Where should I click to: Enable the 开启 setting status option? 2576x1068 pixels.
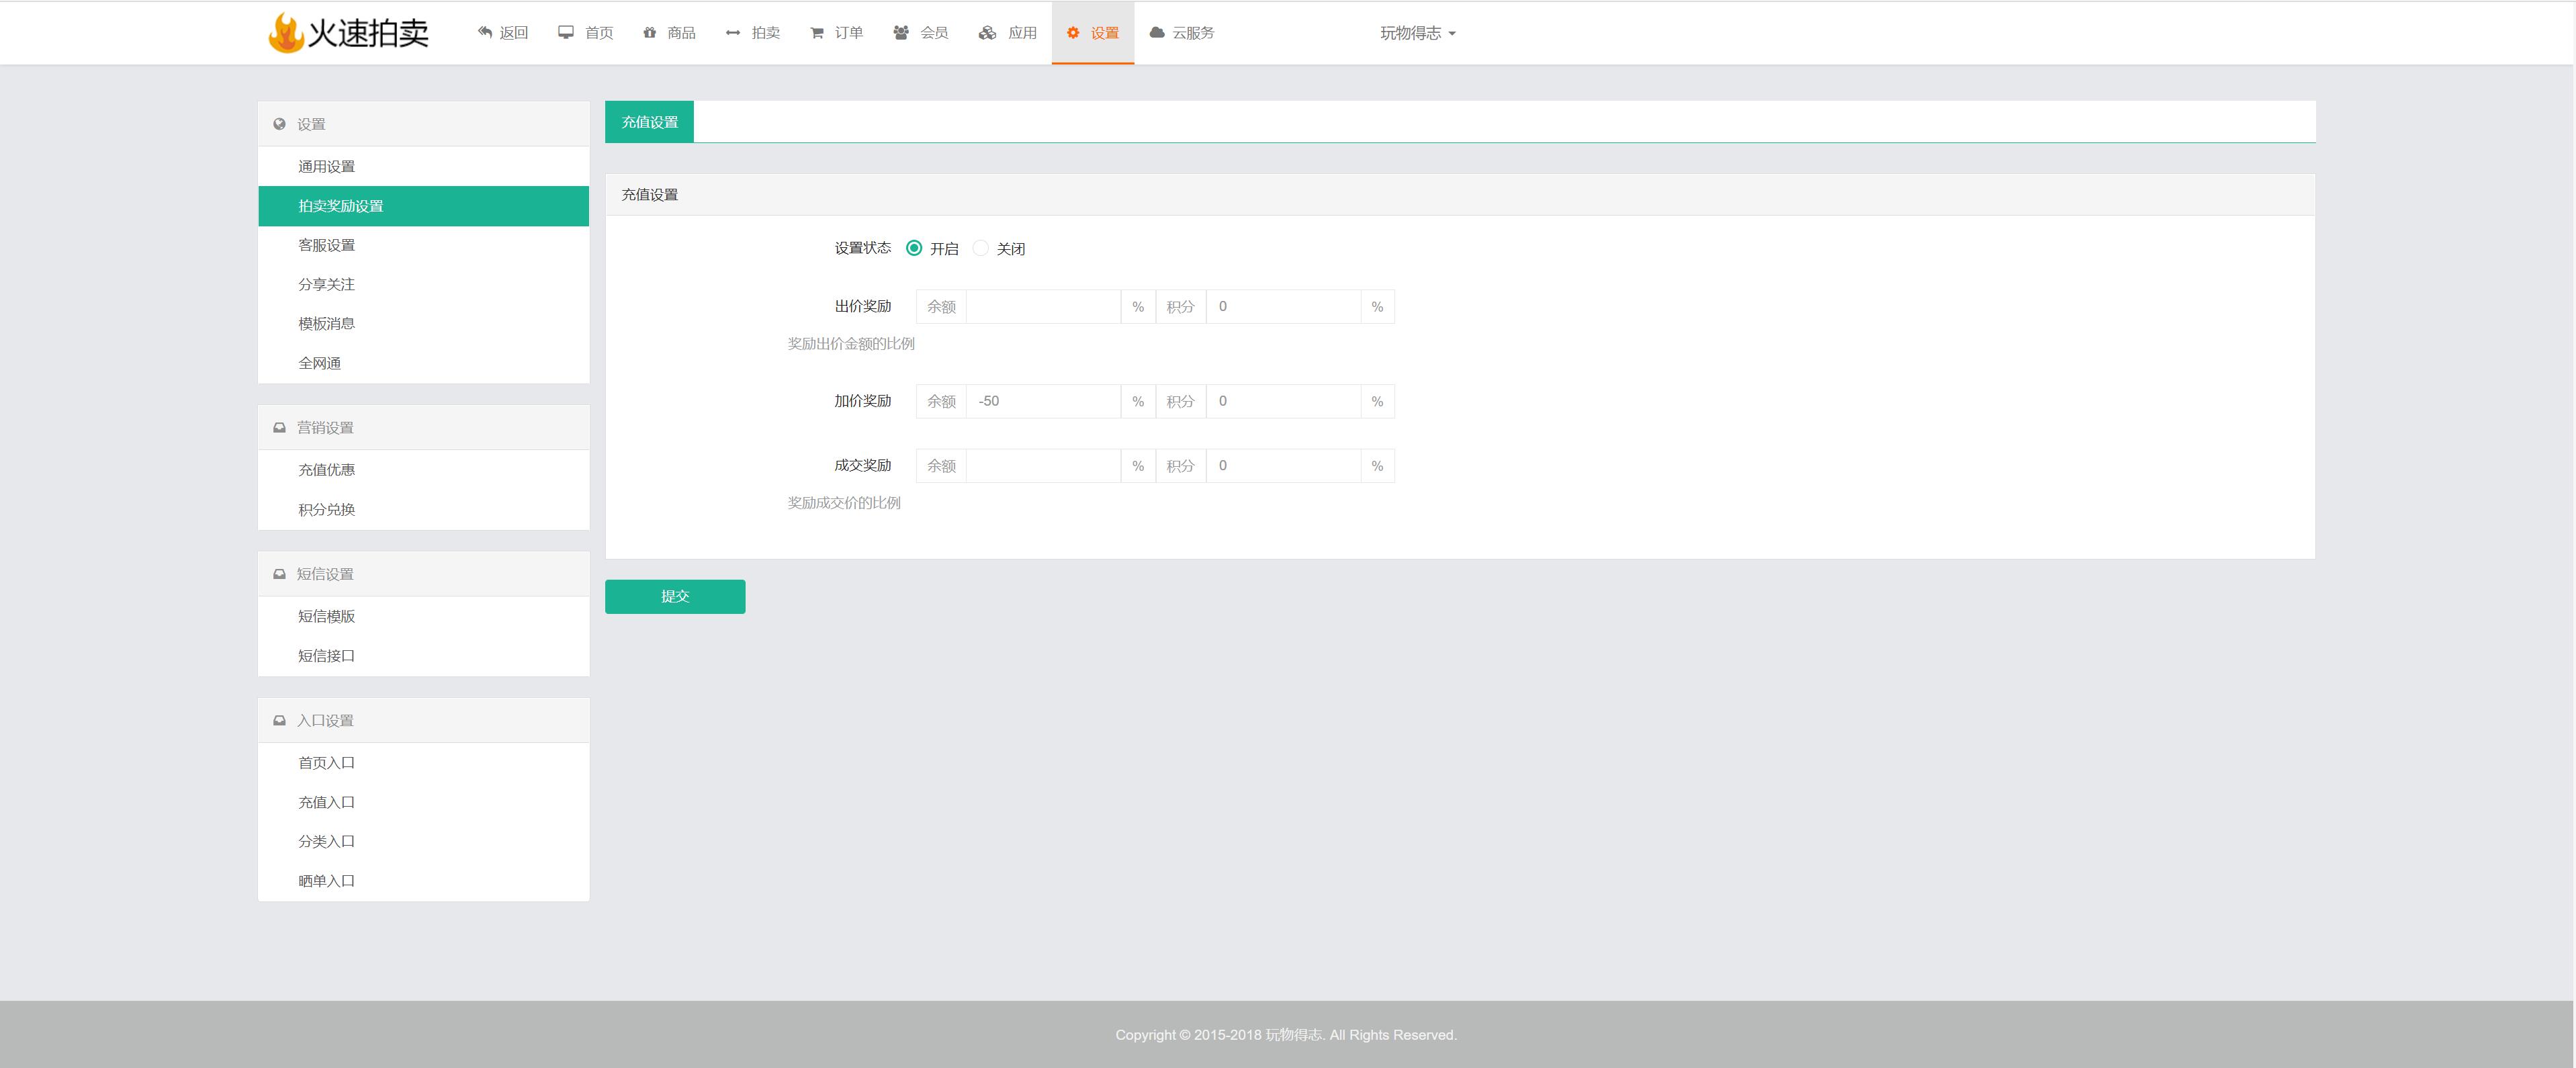click(x=915, y=248)
